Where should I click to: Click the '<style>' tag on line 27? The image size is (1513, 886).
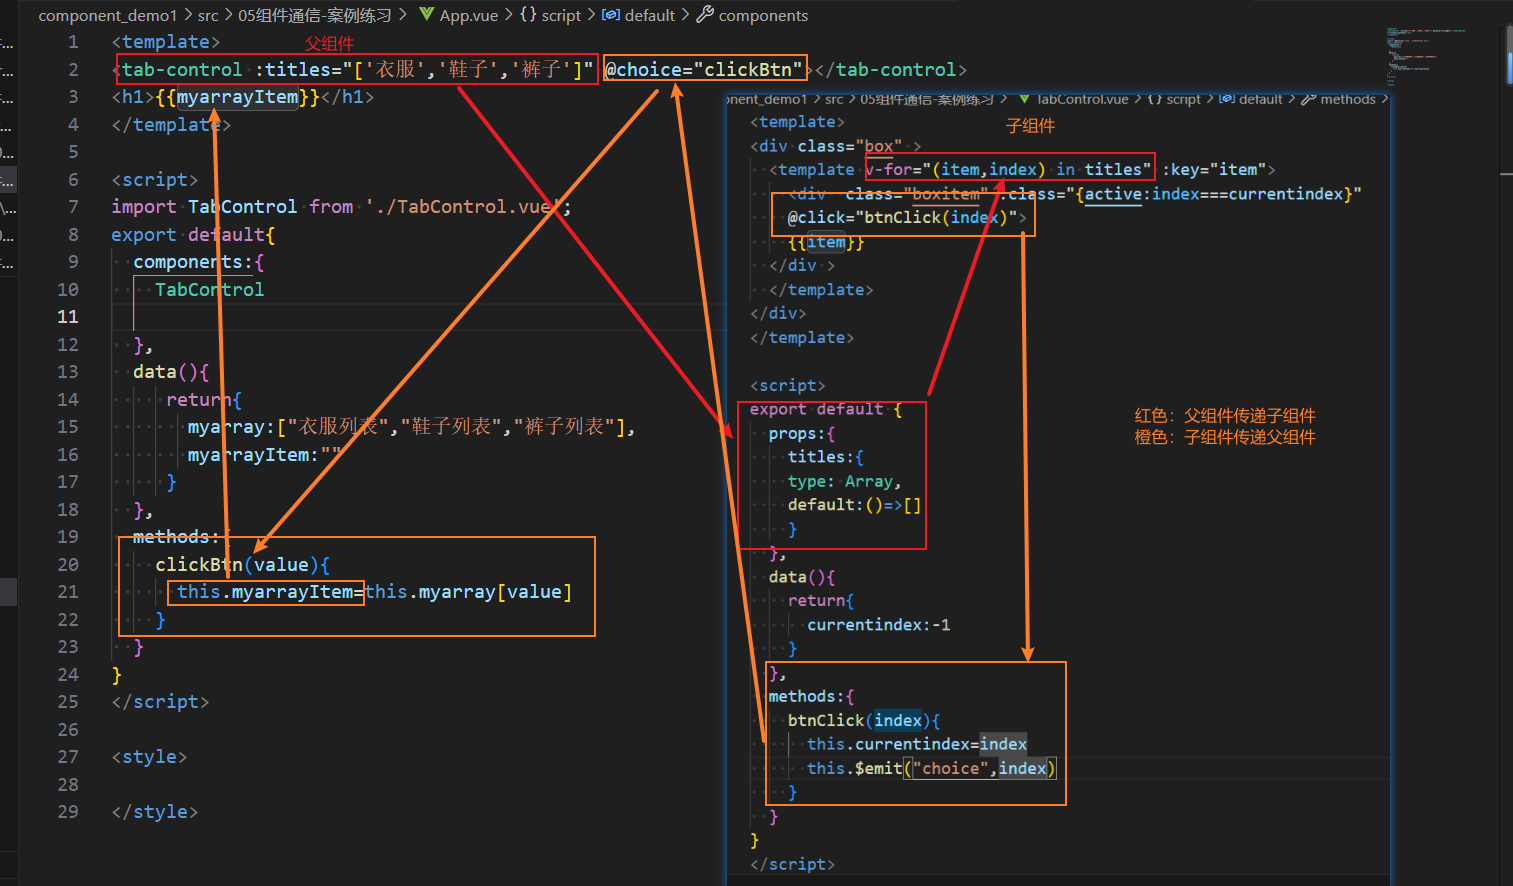tap(149, 757)
